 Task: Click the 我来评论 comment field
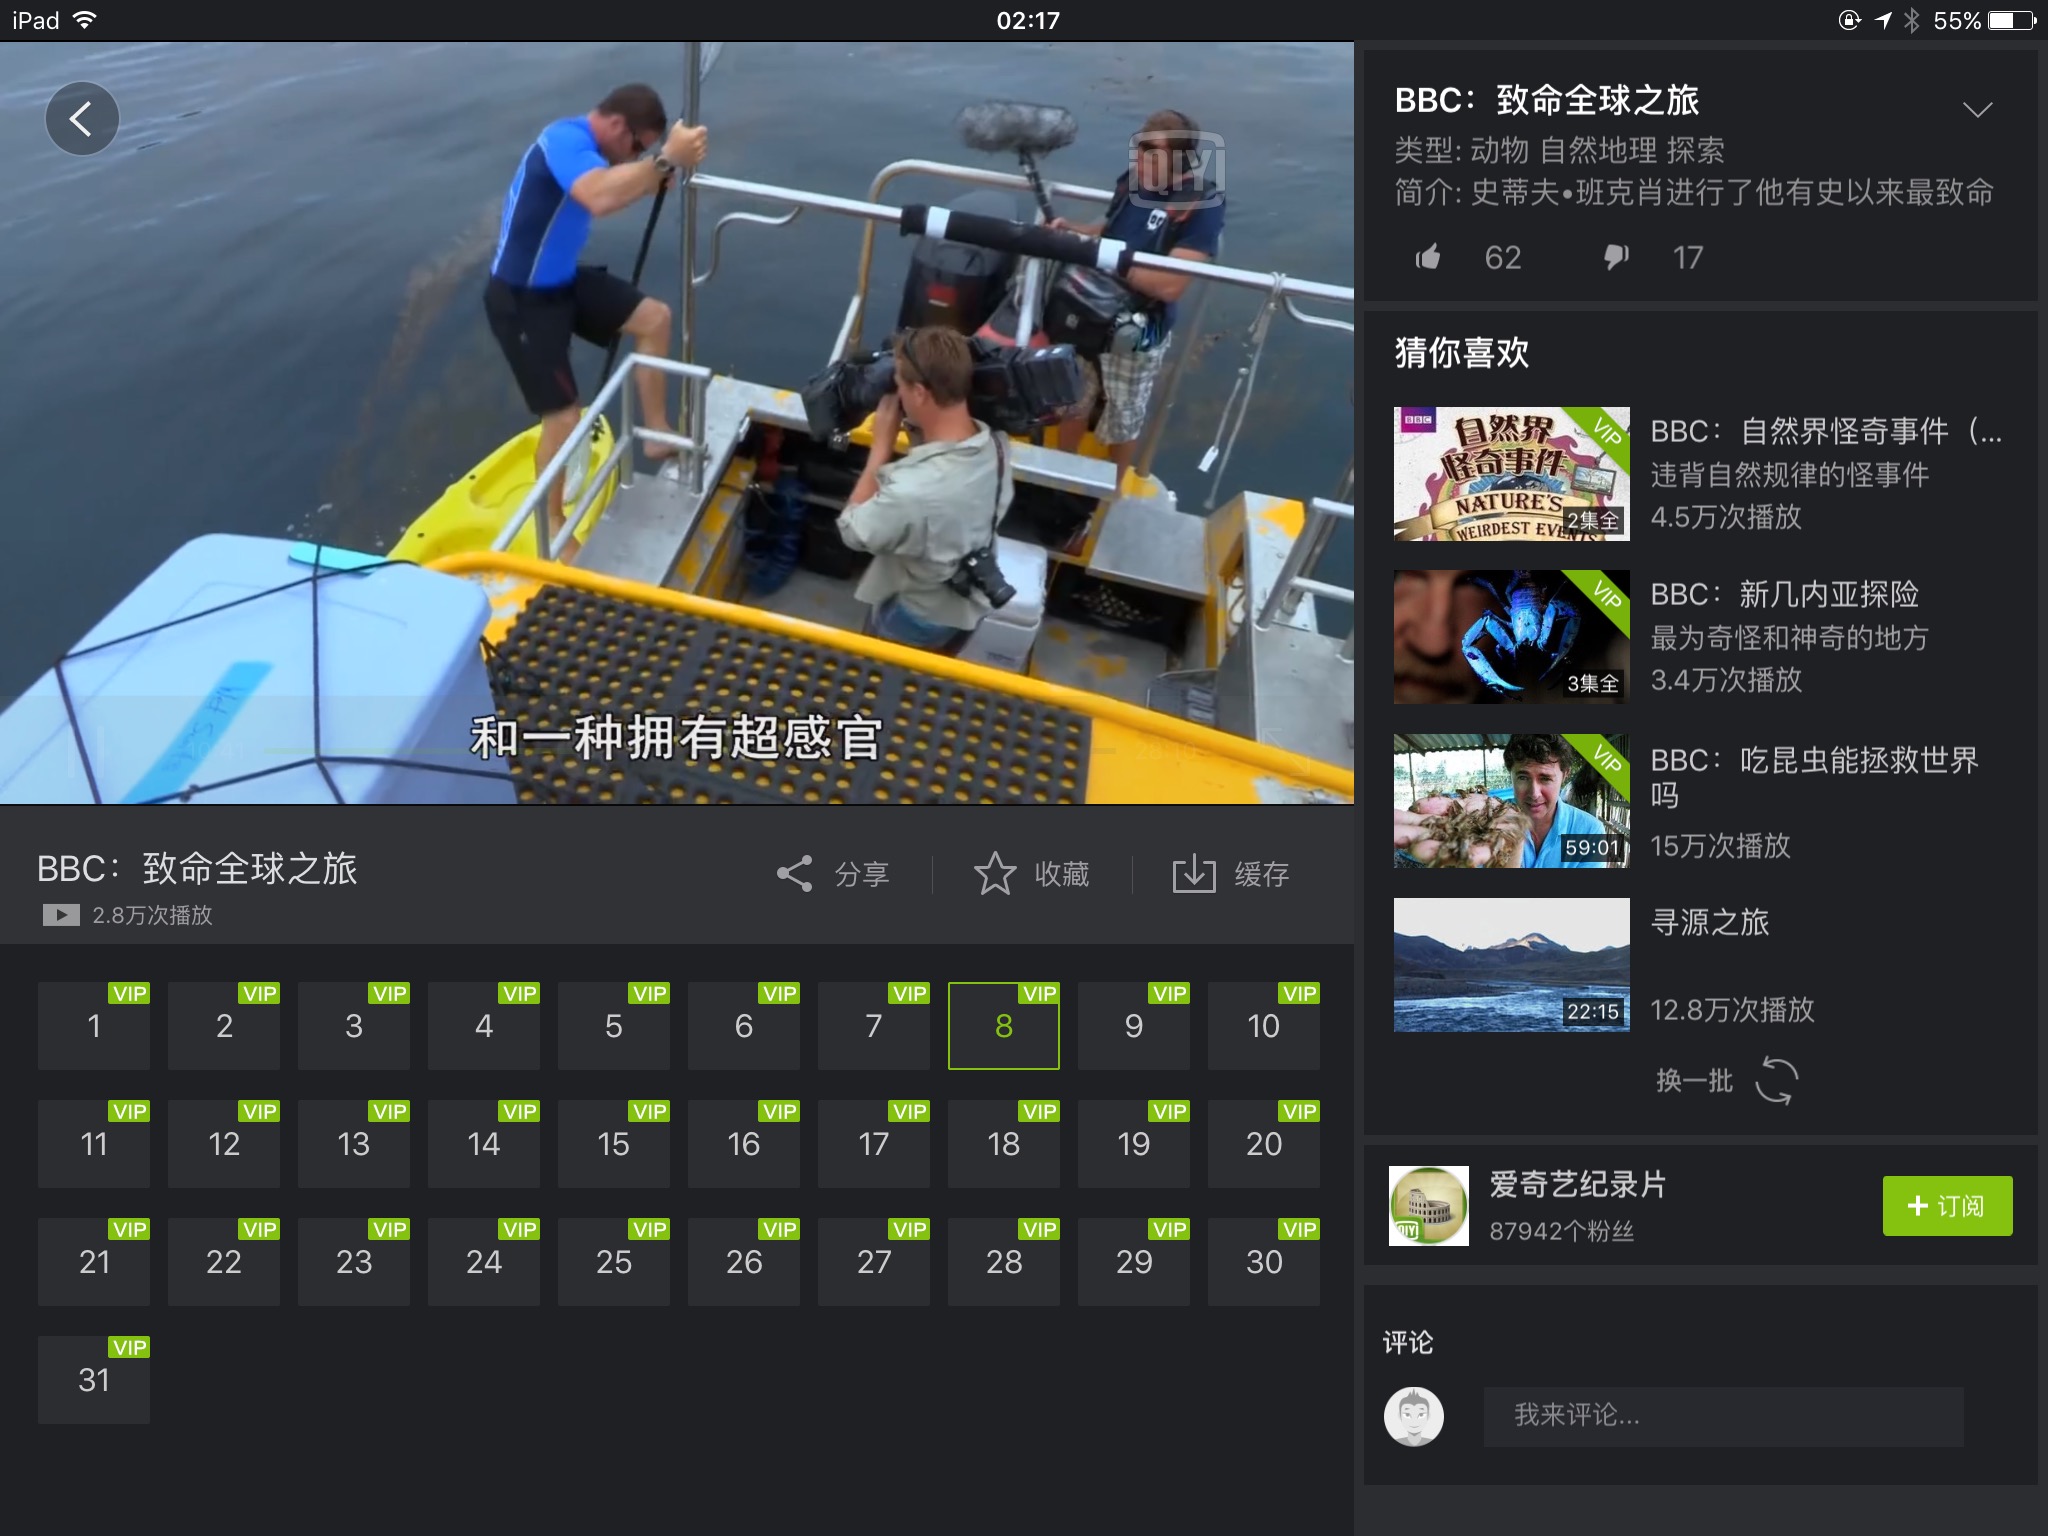[1722, 1416]
